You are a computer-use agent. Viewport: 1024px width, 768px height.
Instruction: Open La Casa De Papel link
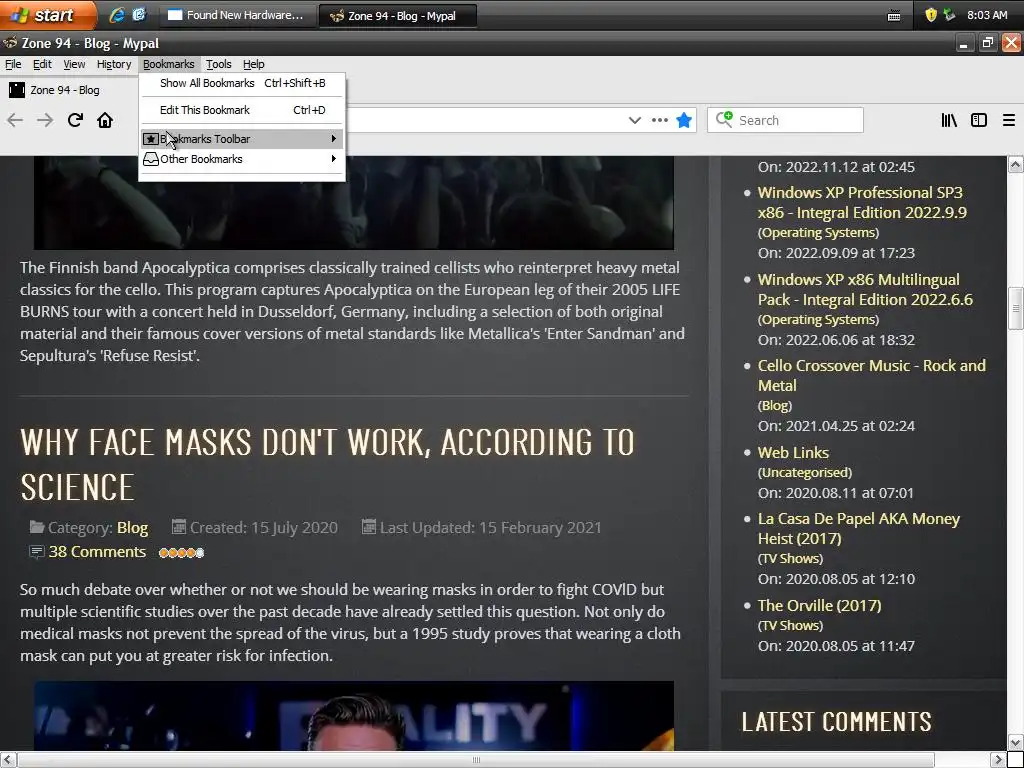pos(859,528)
